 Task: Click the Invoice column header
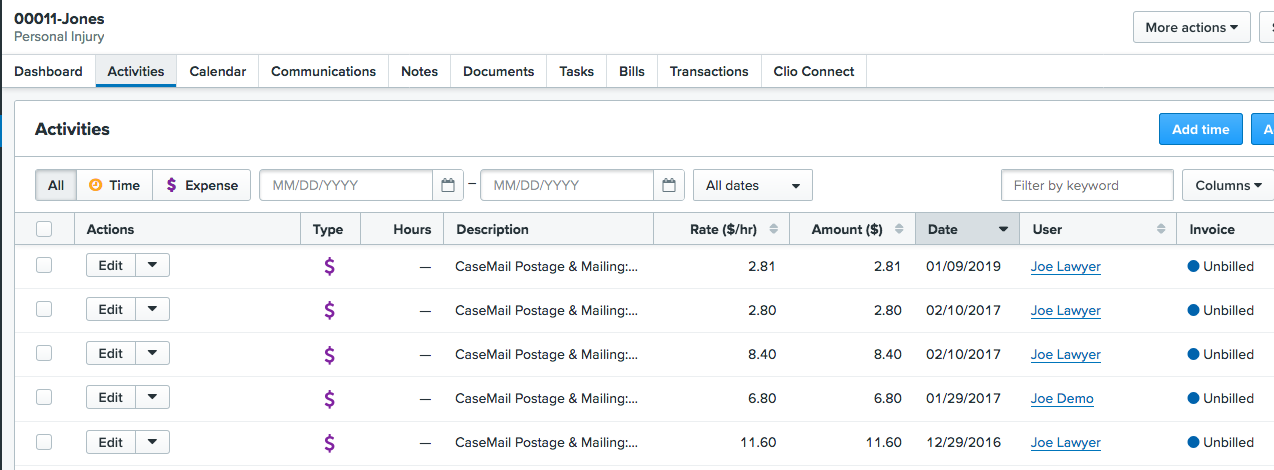click(x=1225, y=229)
